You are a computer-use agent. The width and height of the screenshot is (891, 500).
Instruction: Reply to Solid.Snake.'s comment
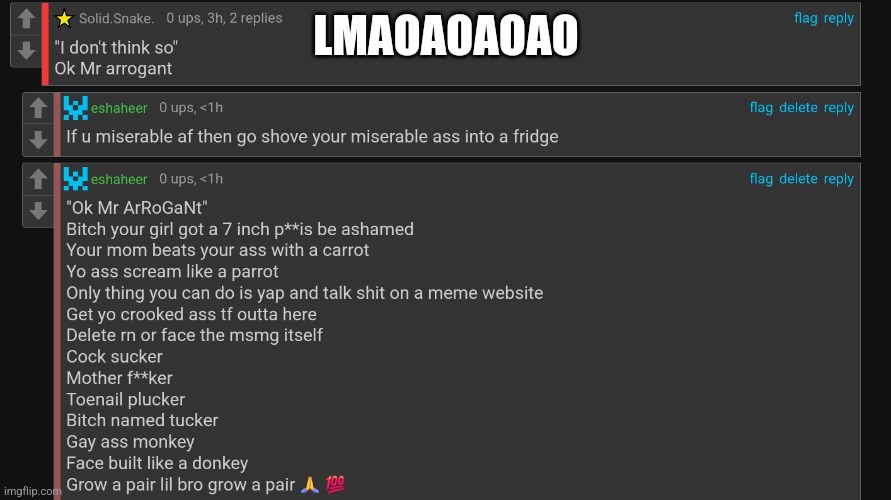pos(839,18)
